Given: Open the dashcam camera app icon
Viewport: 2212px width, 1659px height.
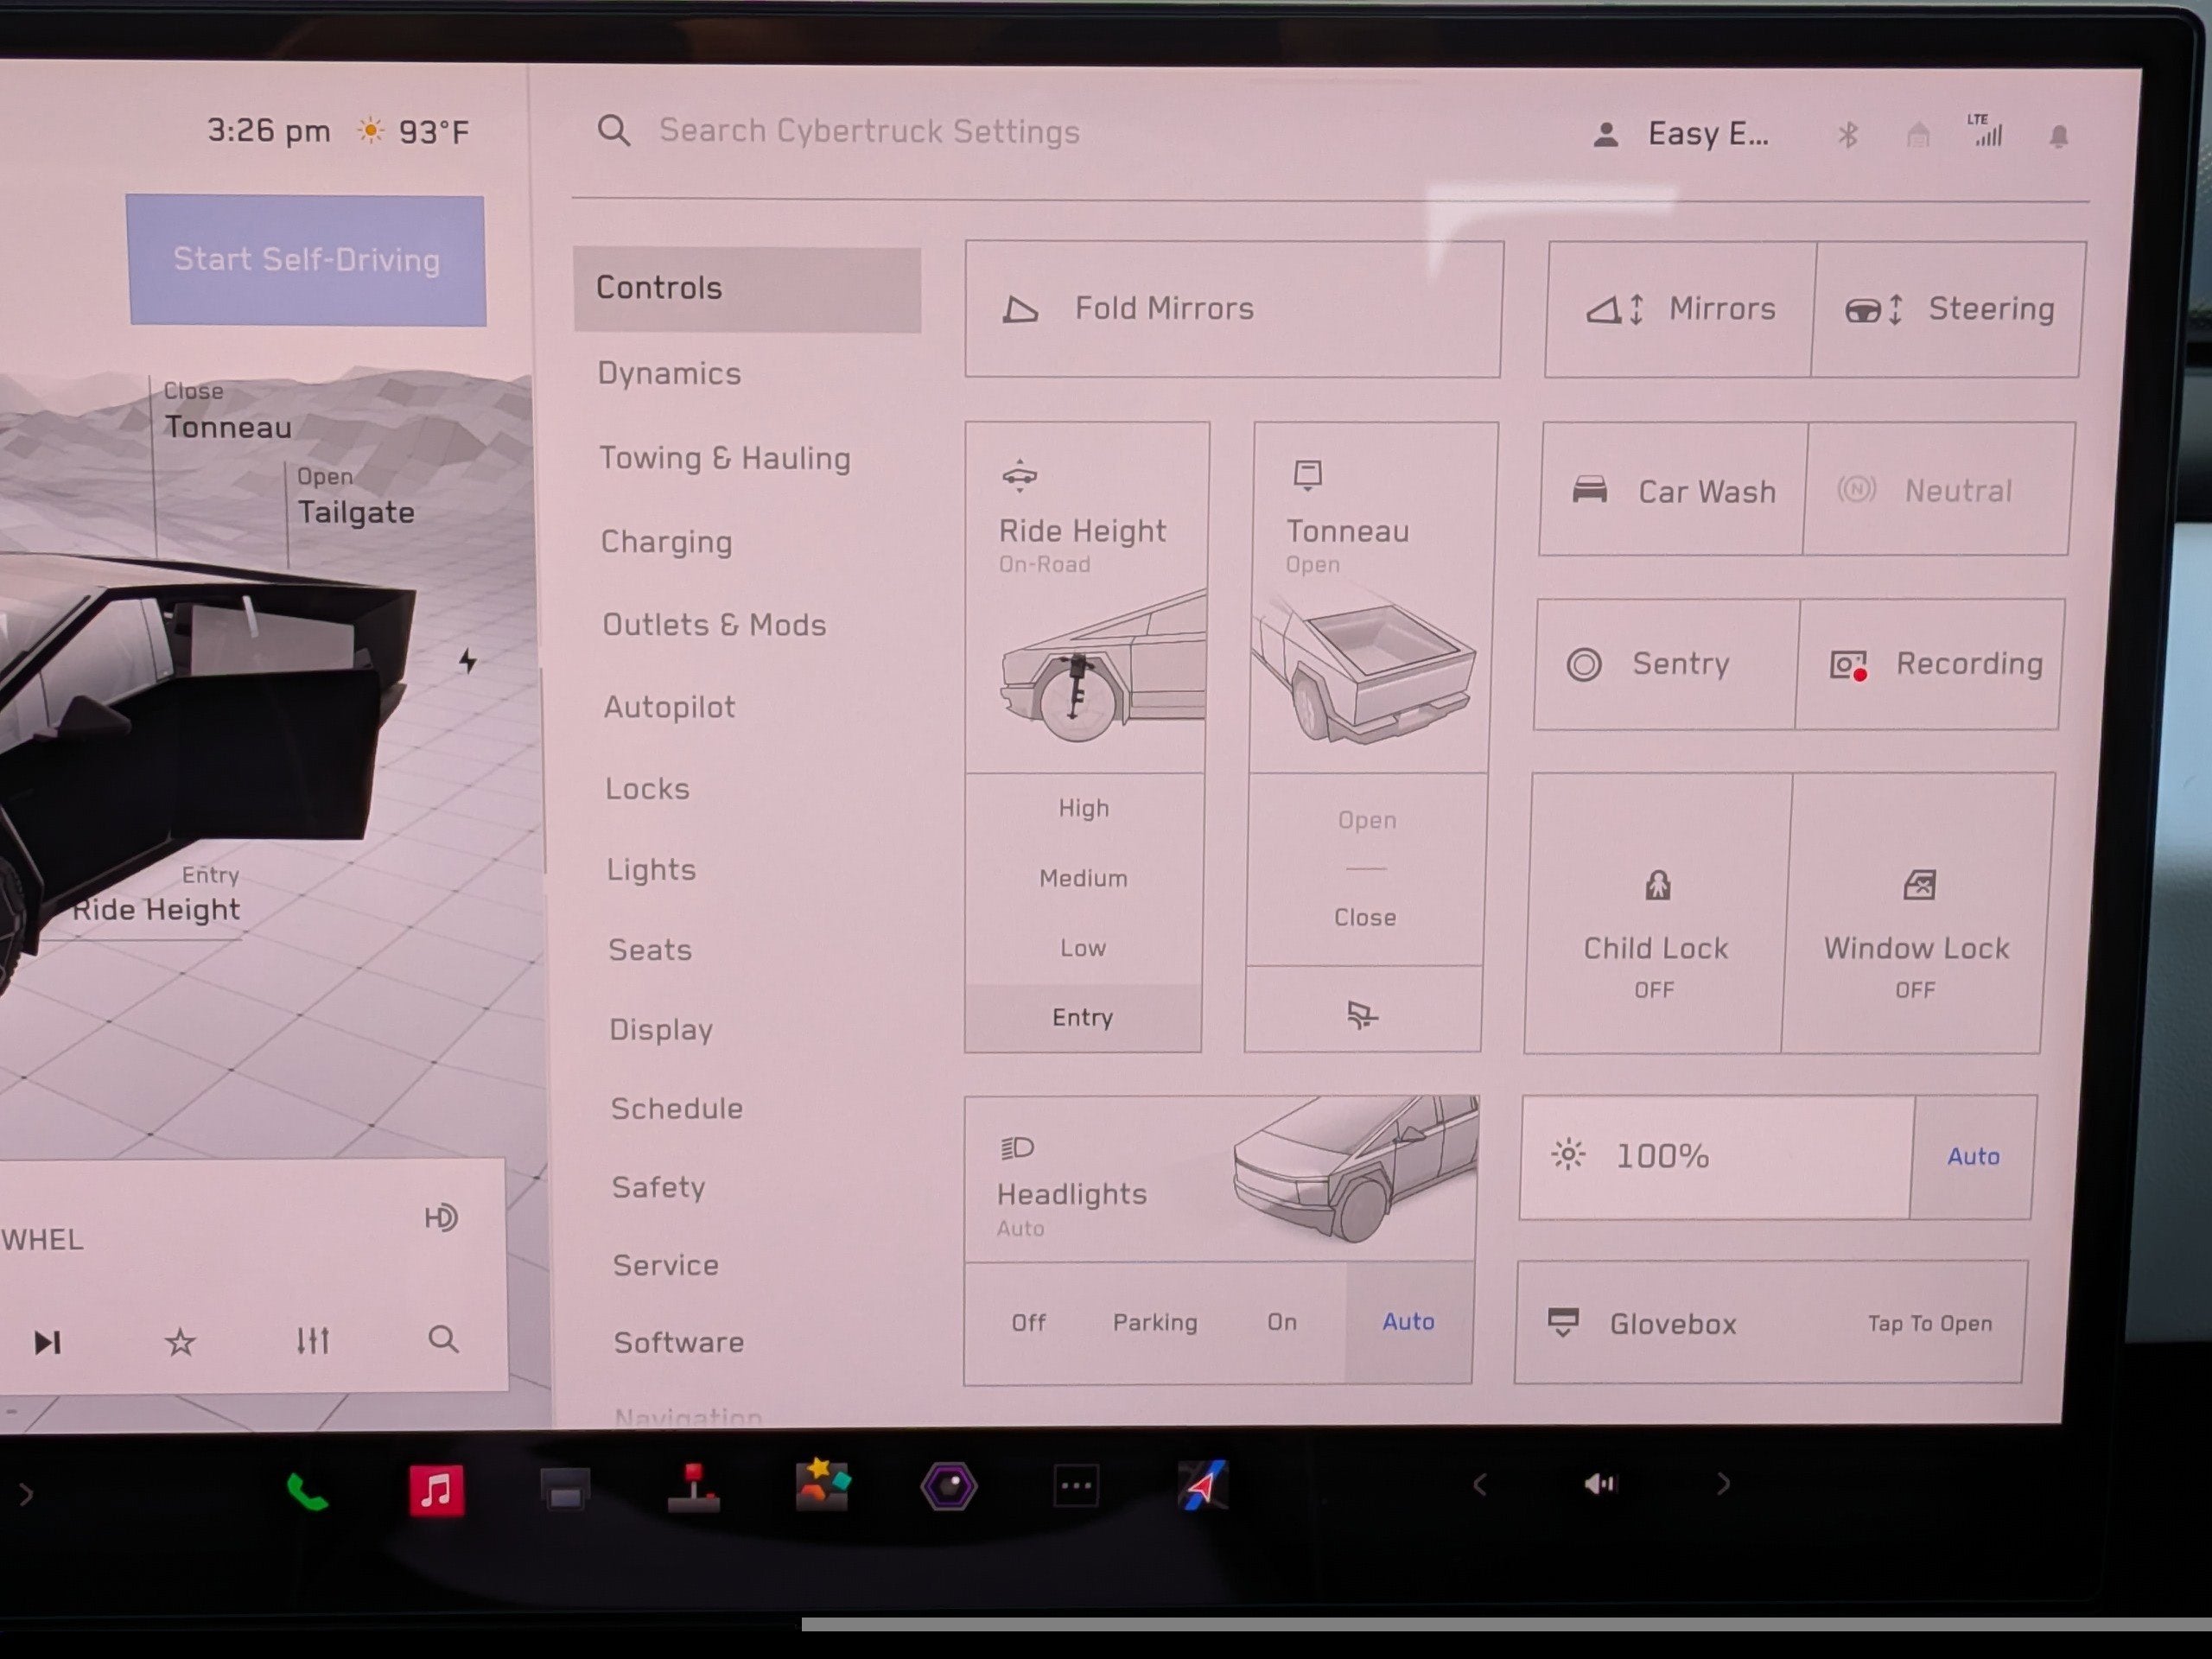Looking at the screenshot, I should point(948,1486).
